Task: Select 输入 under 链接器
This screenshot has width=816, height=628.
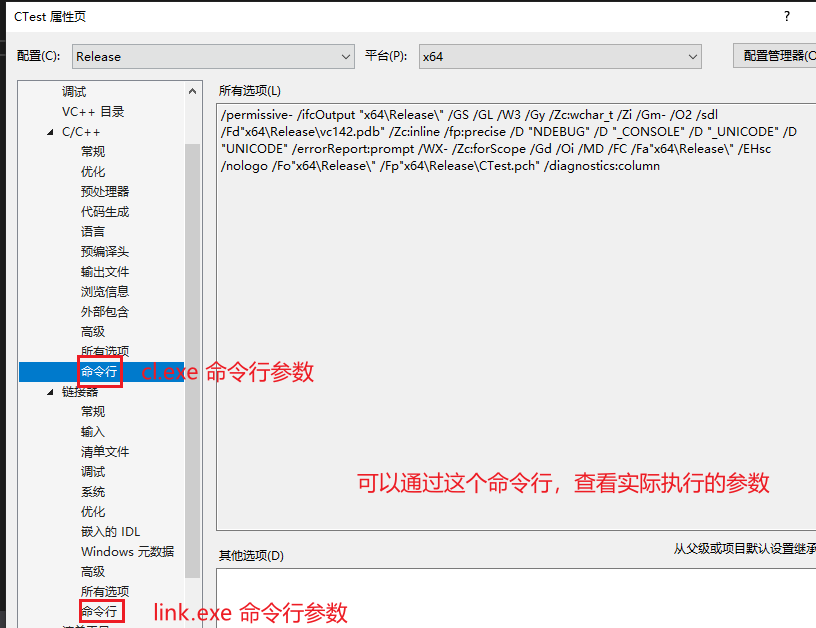Action: [x=93, y=432]
